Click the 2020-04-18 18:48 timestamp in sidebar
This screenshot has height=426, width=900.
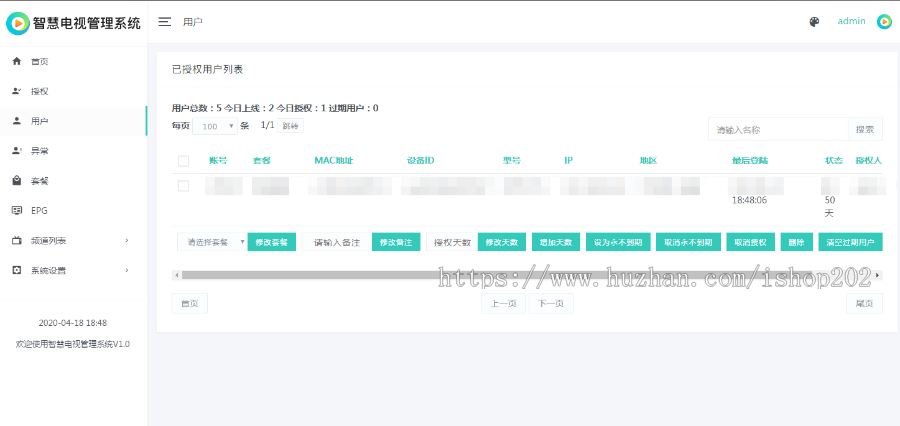pos(73,323)
